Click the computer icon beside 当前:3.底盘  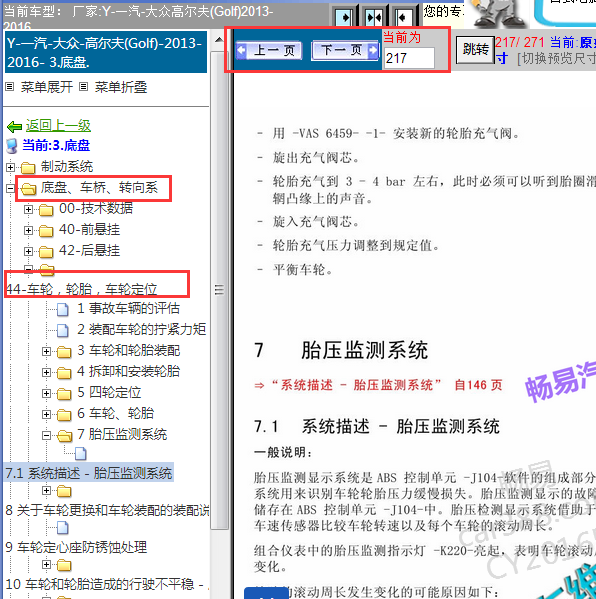12,146
